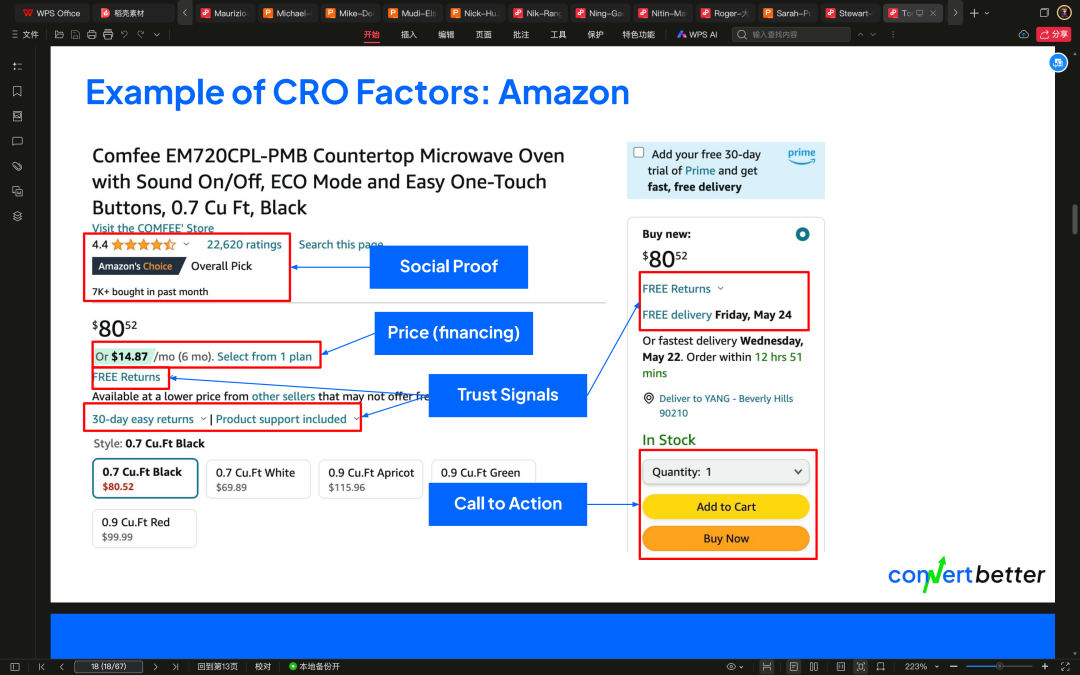The width and height of the screenshot is (1080, 675).
Task: Switch to the 页面 ribbon tab
Action: coord(484,34)
